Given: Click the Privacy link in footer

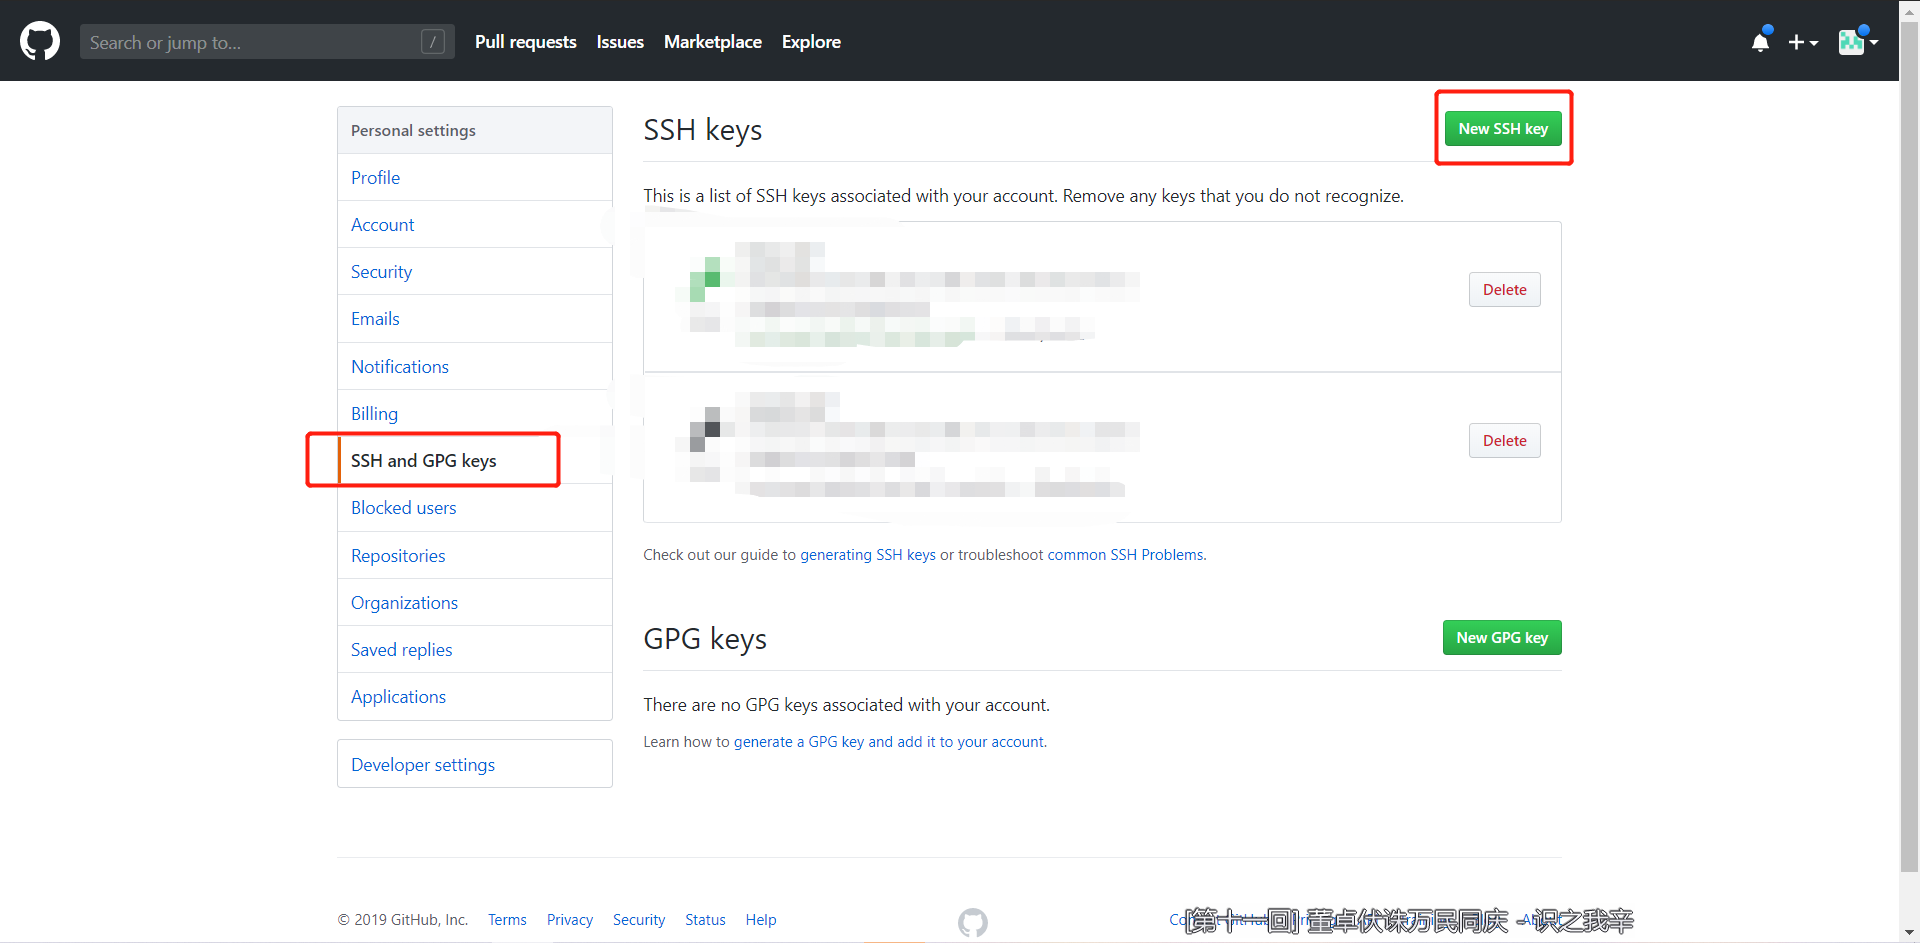Looking at the screenshot, I should coord(569,919).
